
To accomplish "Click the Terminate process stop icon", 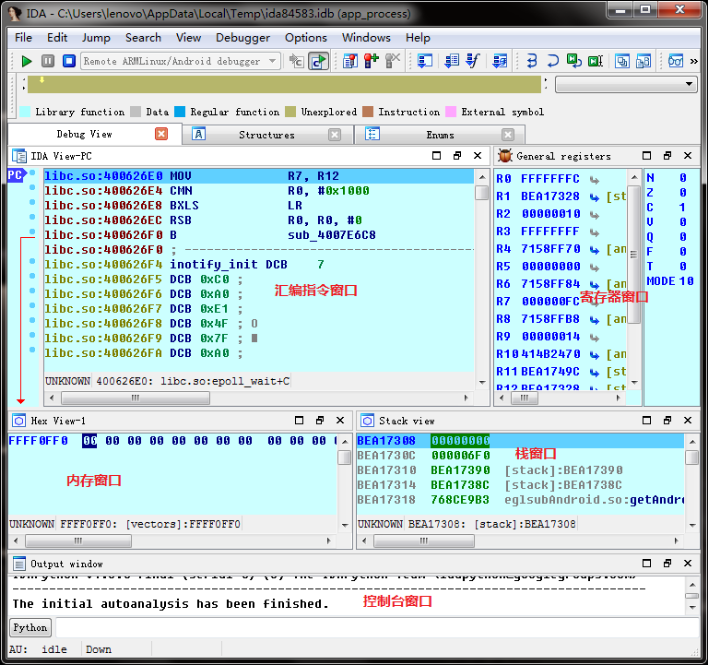I will [68, 61].
